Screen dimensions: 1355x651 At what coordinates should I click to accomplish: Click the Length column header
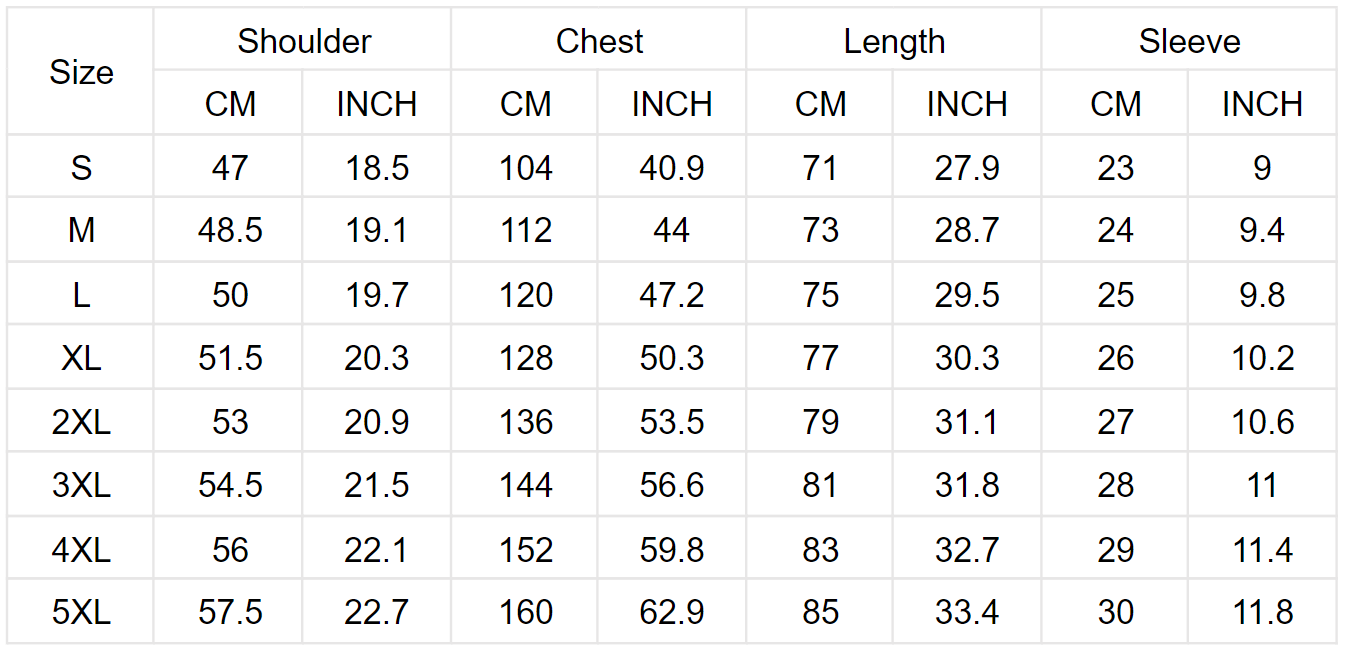pyautogui.click(x=893, y=41)
